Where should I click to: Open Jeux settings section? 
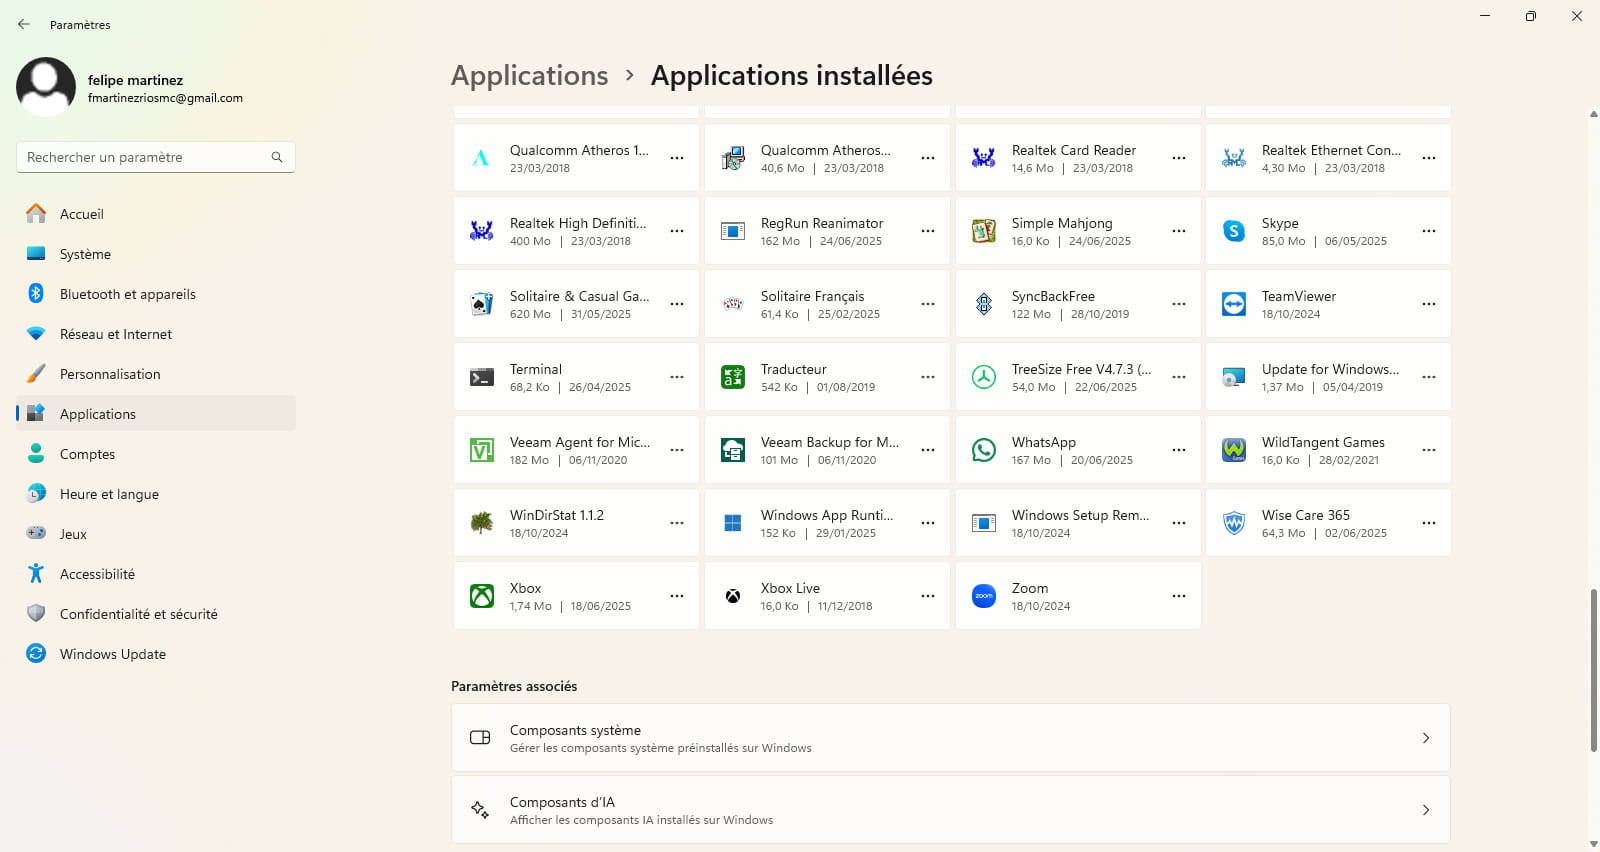pos(156,534)
